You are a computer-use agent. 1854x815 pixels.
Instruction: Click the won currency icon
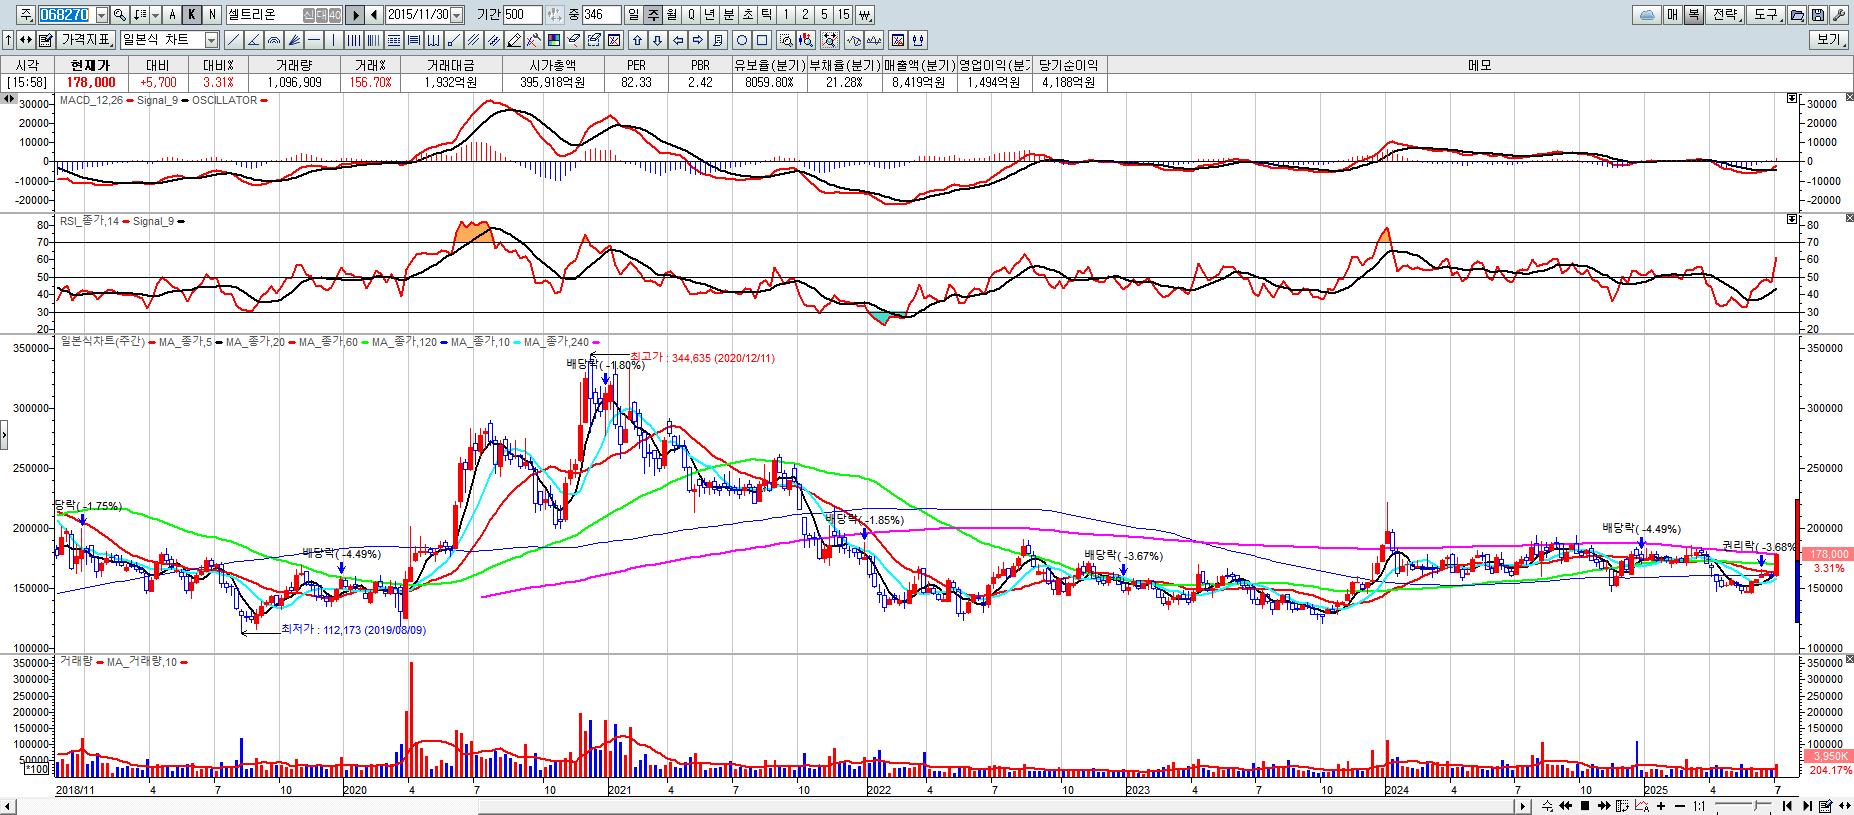click(x=864, y=15)
